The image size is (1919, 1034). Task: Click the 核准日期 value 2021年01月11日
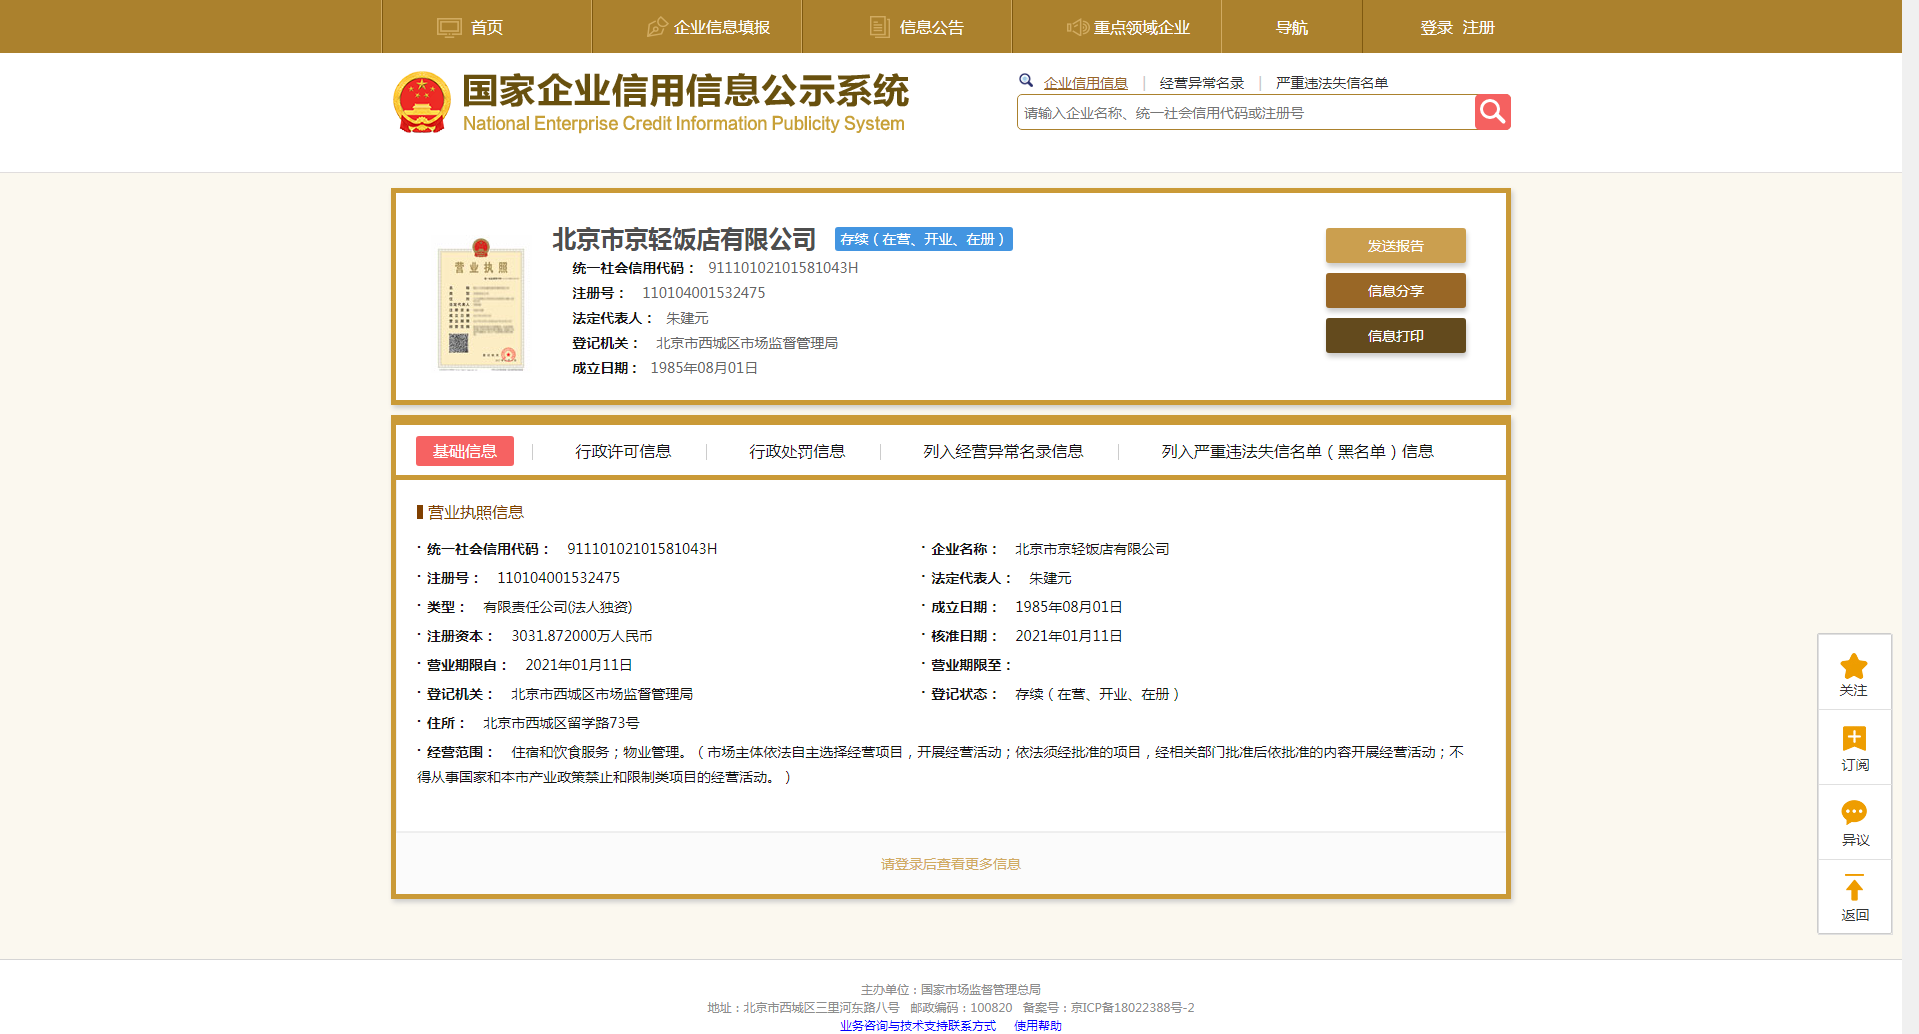click(x=1068, y=636)
